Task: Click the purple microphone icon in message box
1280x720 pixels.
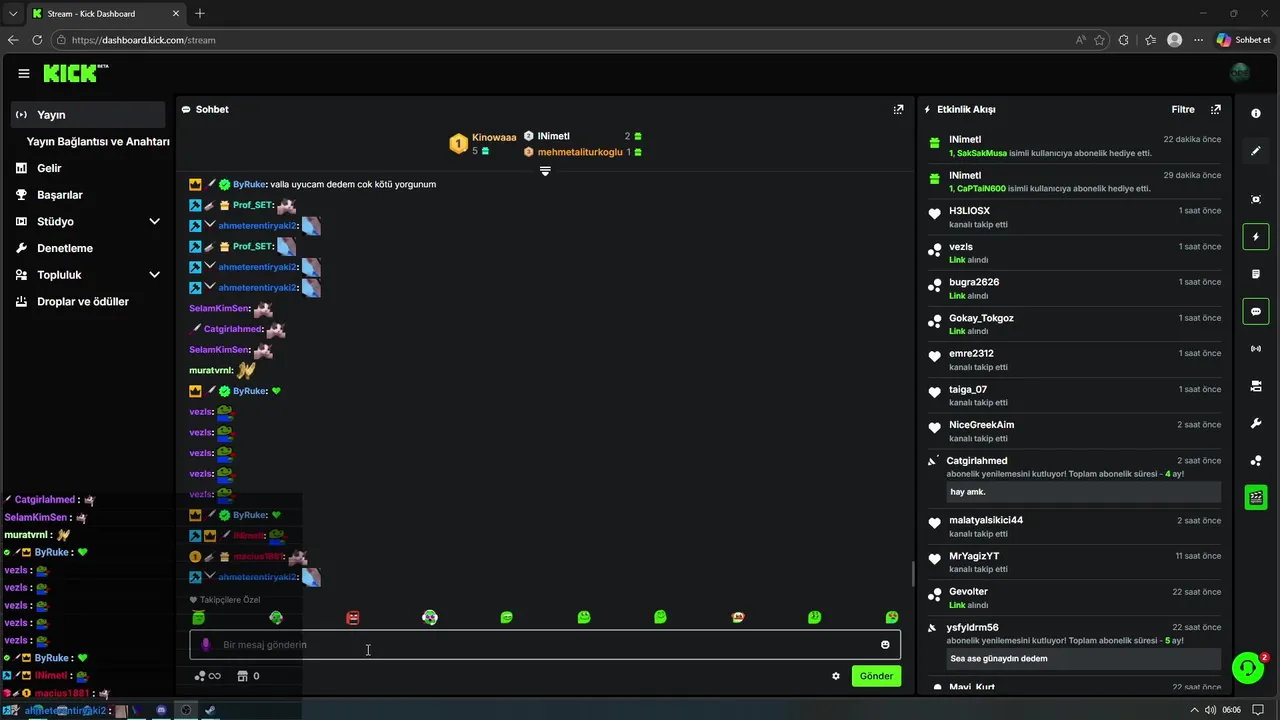Action: (206, 645)
